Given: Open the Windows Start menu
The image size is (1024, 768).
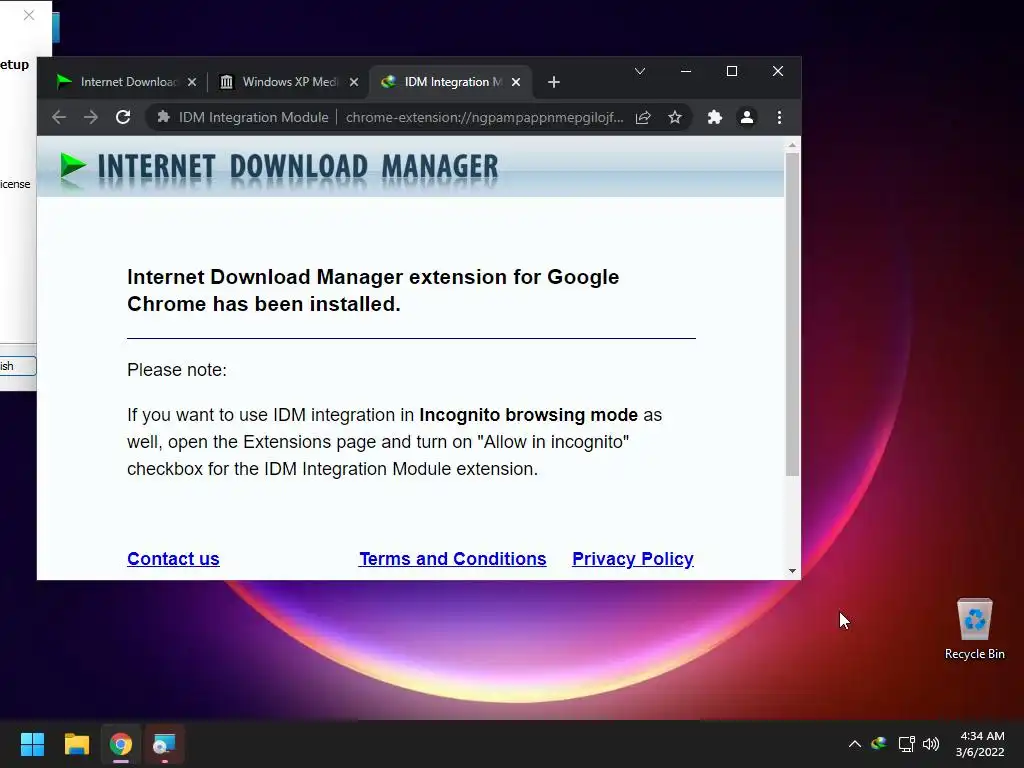Looking at the screenshot, I should pos(32,744).
